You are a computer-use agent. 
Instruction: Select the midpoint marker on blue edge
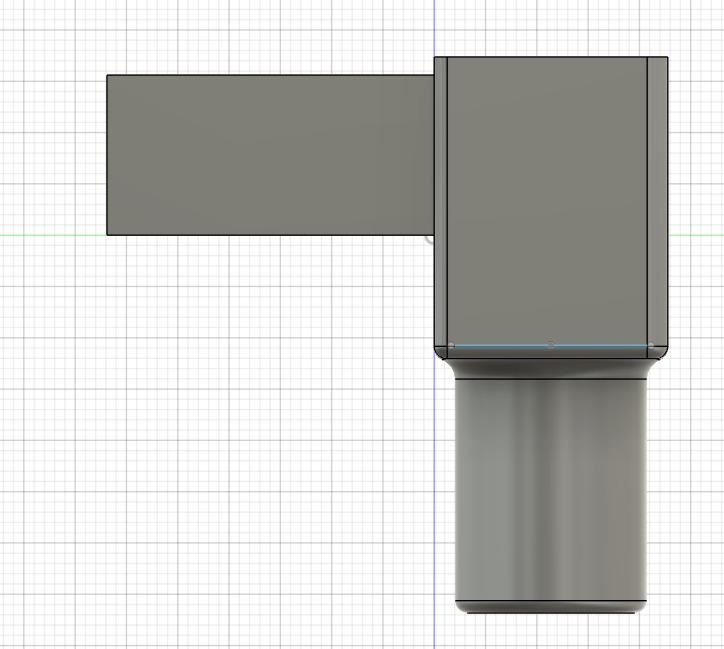tap(551, 345)
